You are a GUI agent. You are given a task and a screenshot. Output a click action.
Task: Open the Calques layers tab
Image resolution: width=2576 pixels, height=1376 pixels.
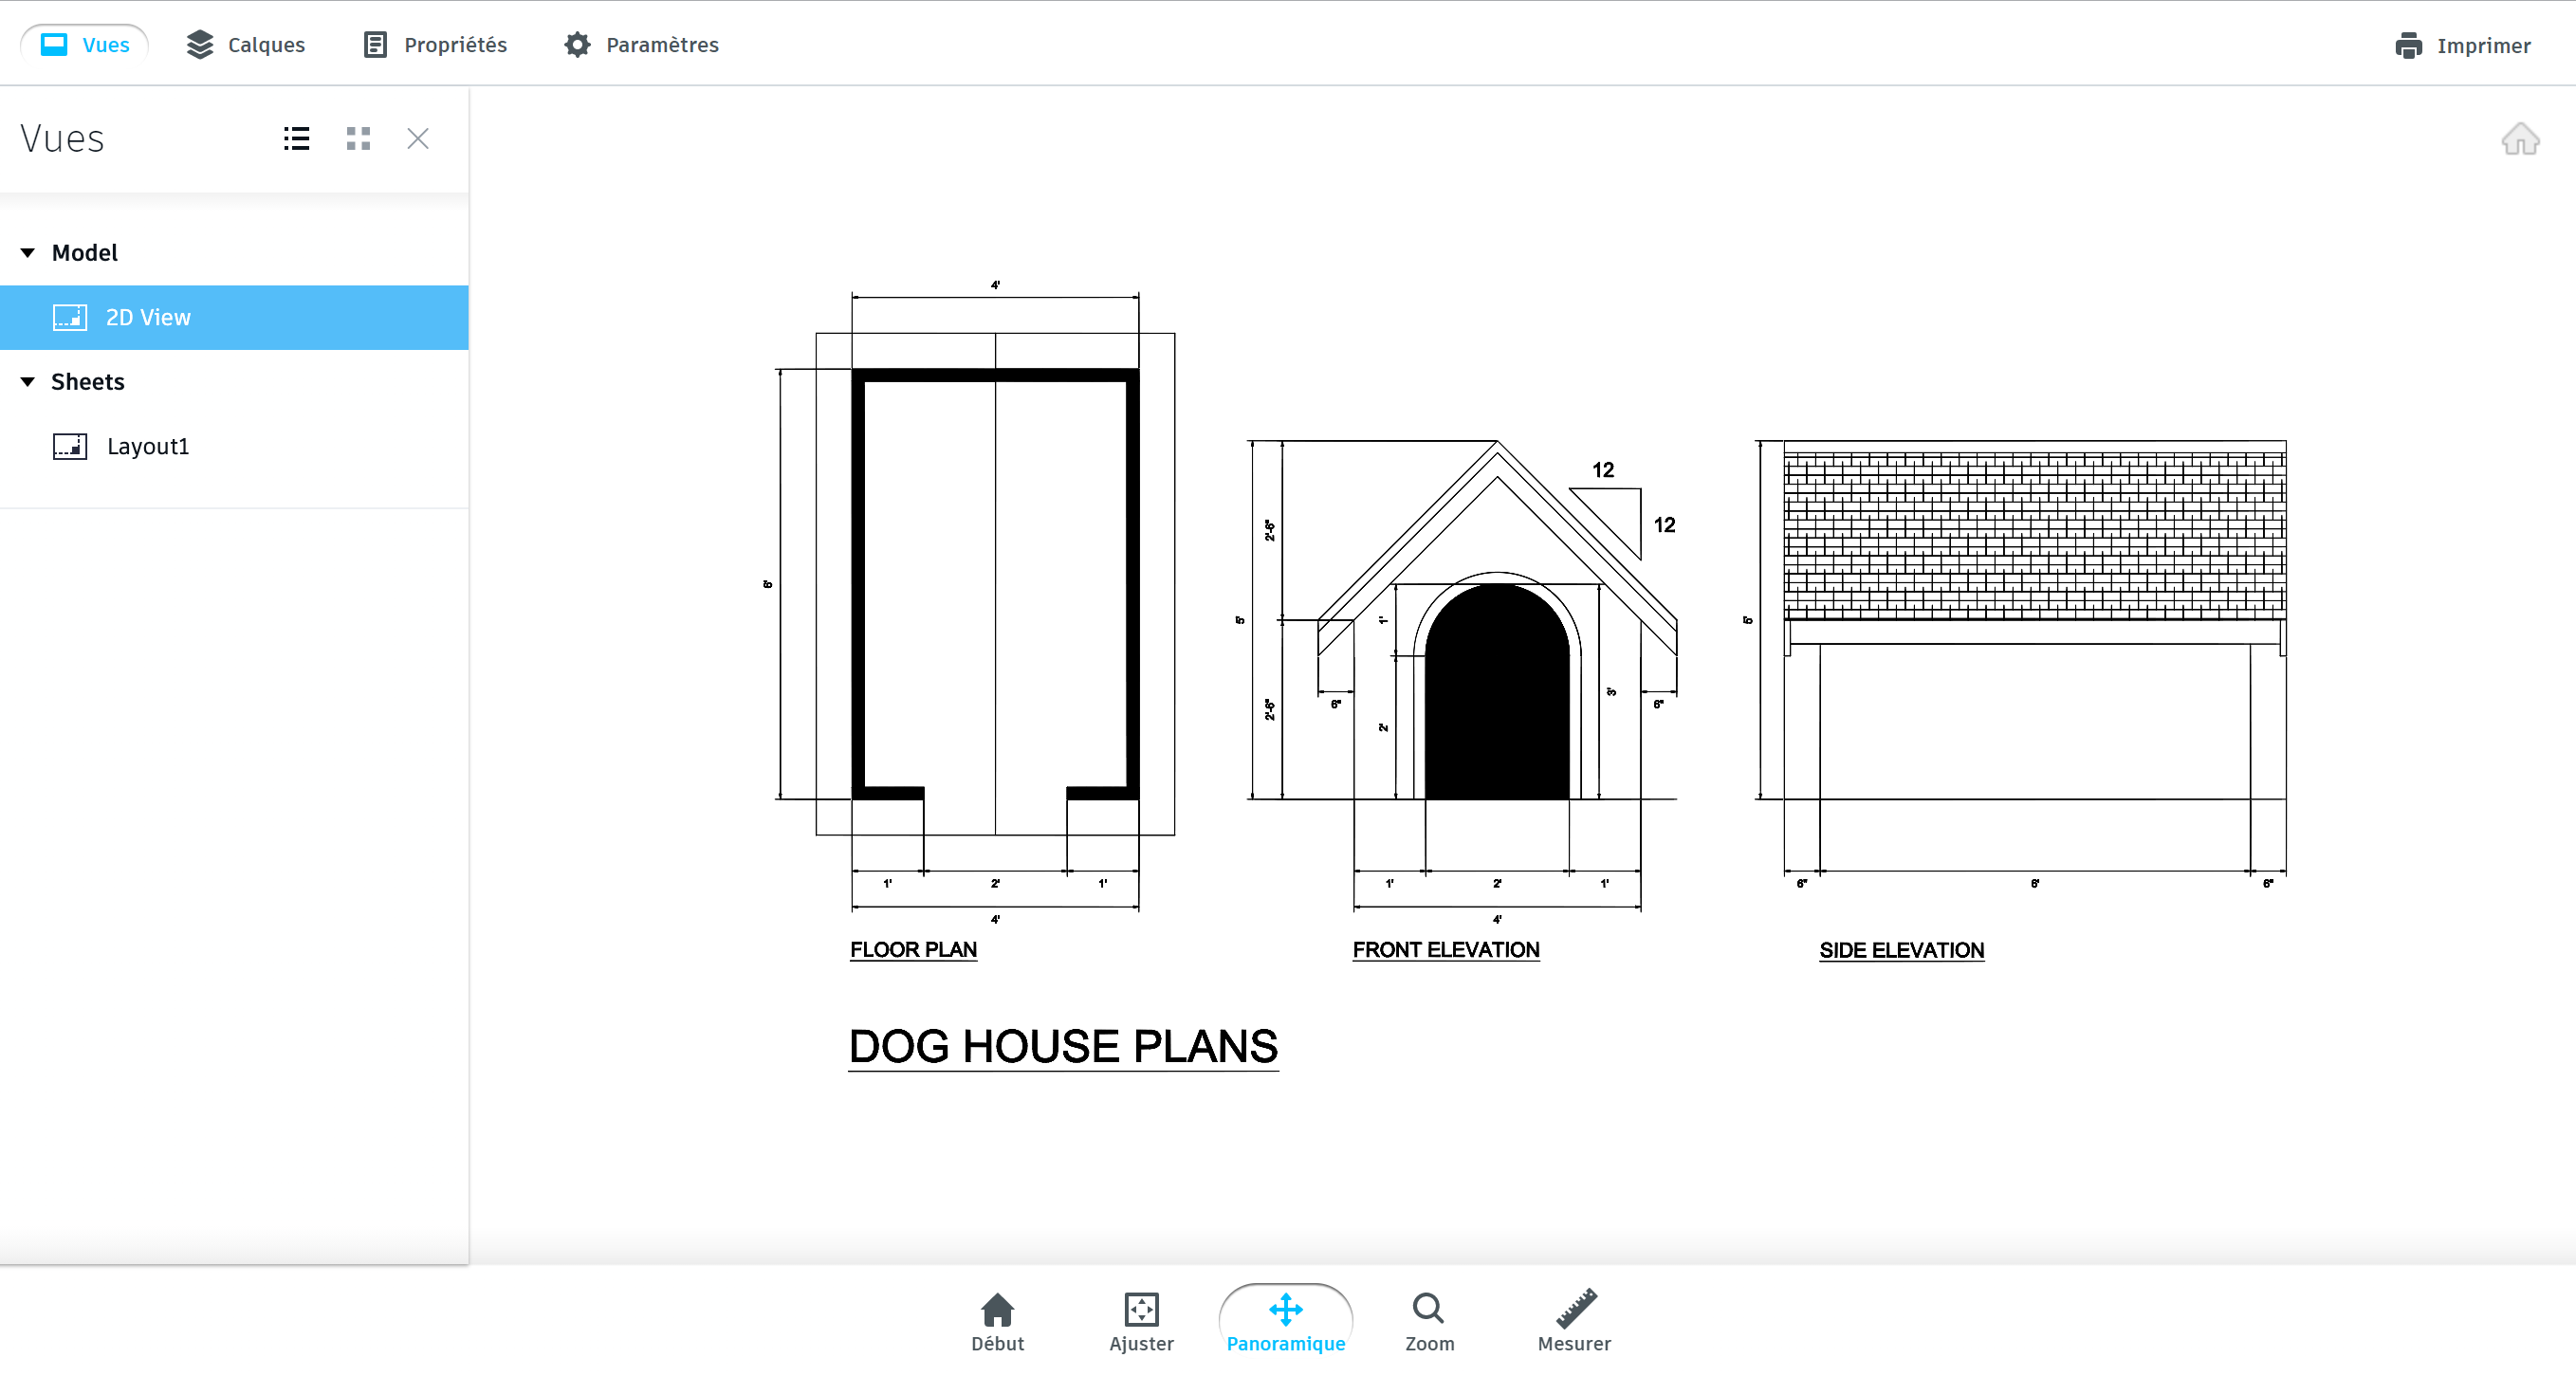(x=246, y=45)
